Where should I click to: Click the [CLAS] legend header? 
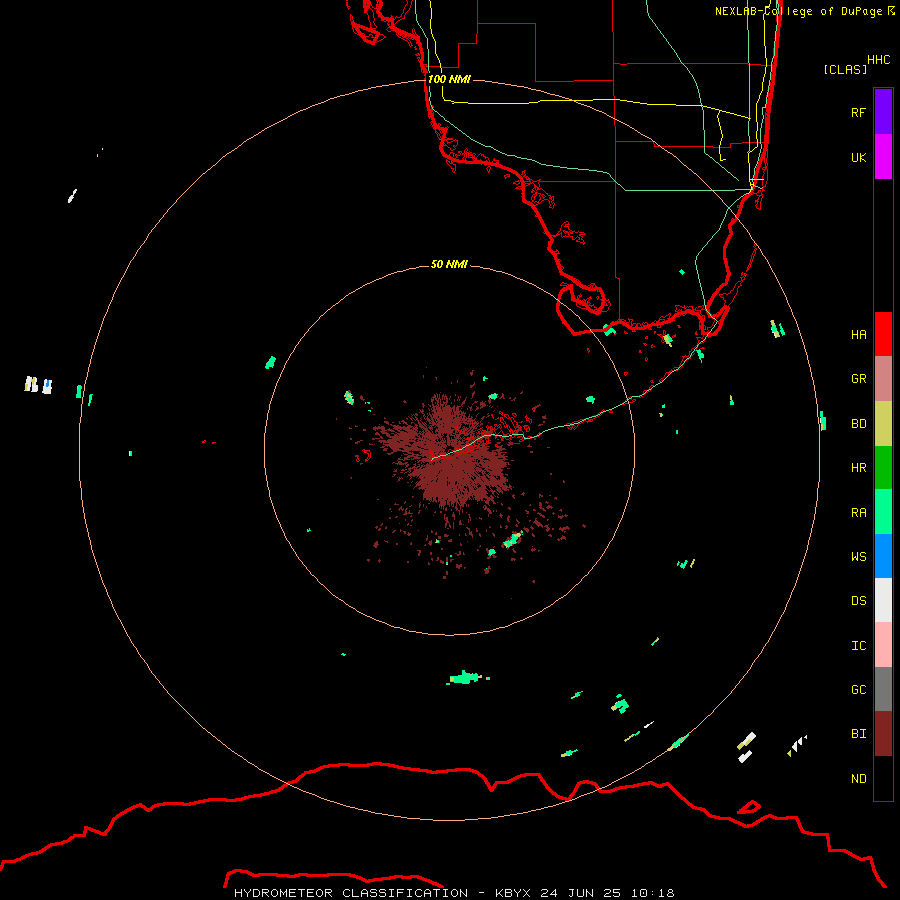click(845, 69)
